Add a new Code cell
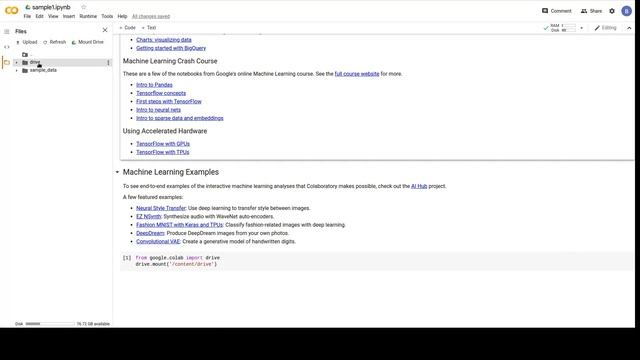This screenshot has height=360, width=640. click(127, 28)
